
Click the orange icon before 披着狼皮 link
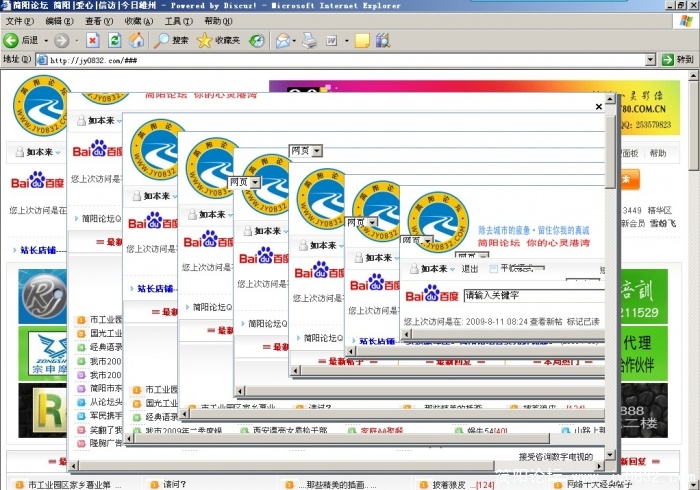click(423, 485)
